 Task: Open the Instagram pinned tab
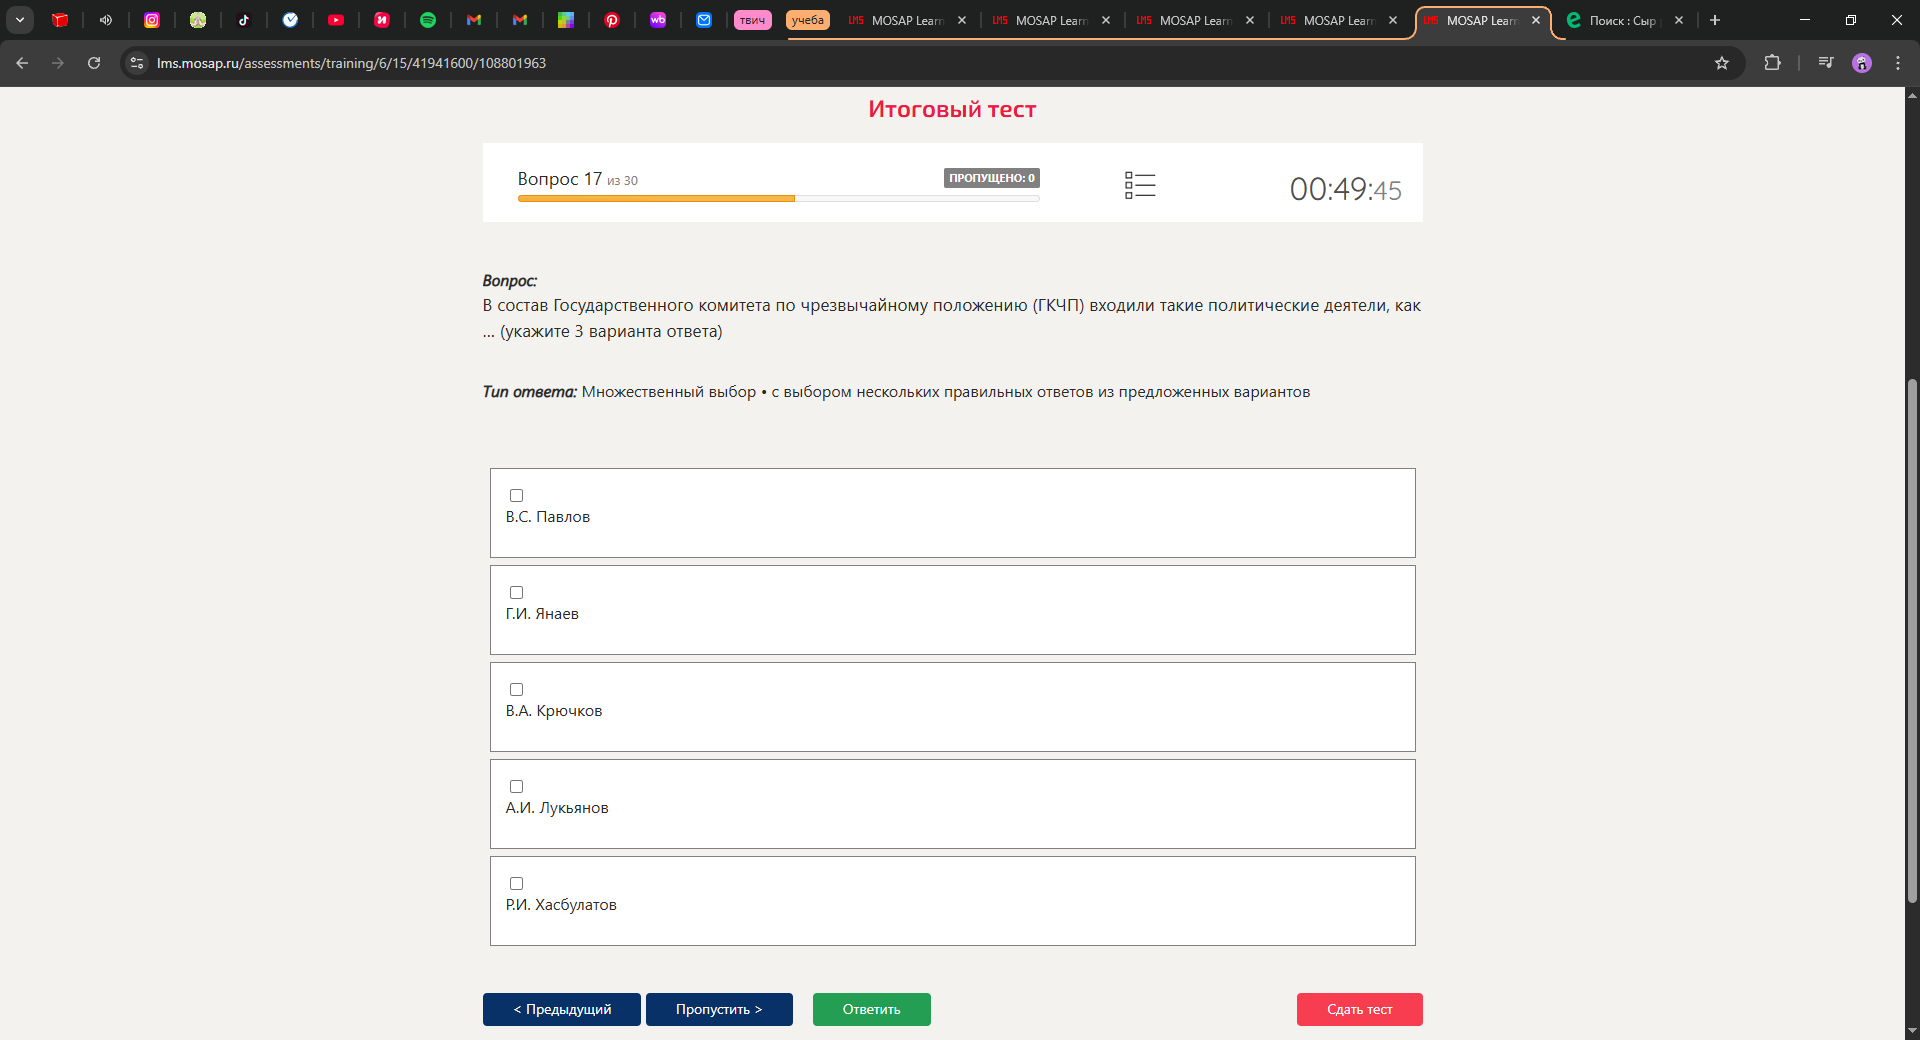pos(152,20)
